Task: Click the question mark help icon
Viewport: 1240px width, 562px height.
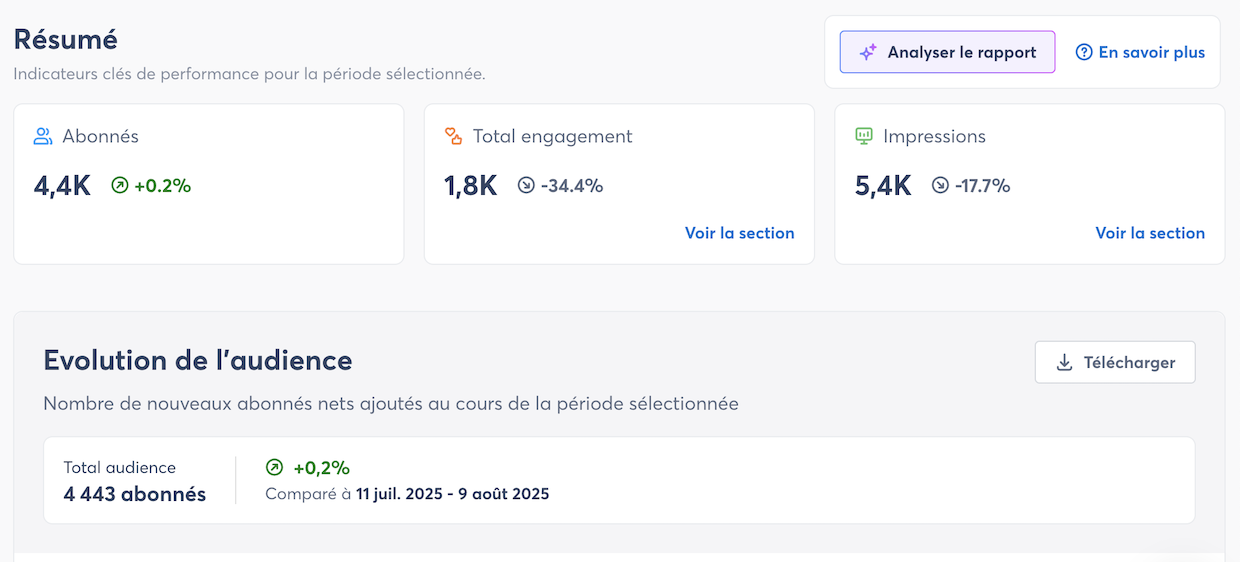Action: (1084, 52)
